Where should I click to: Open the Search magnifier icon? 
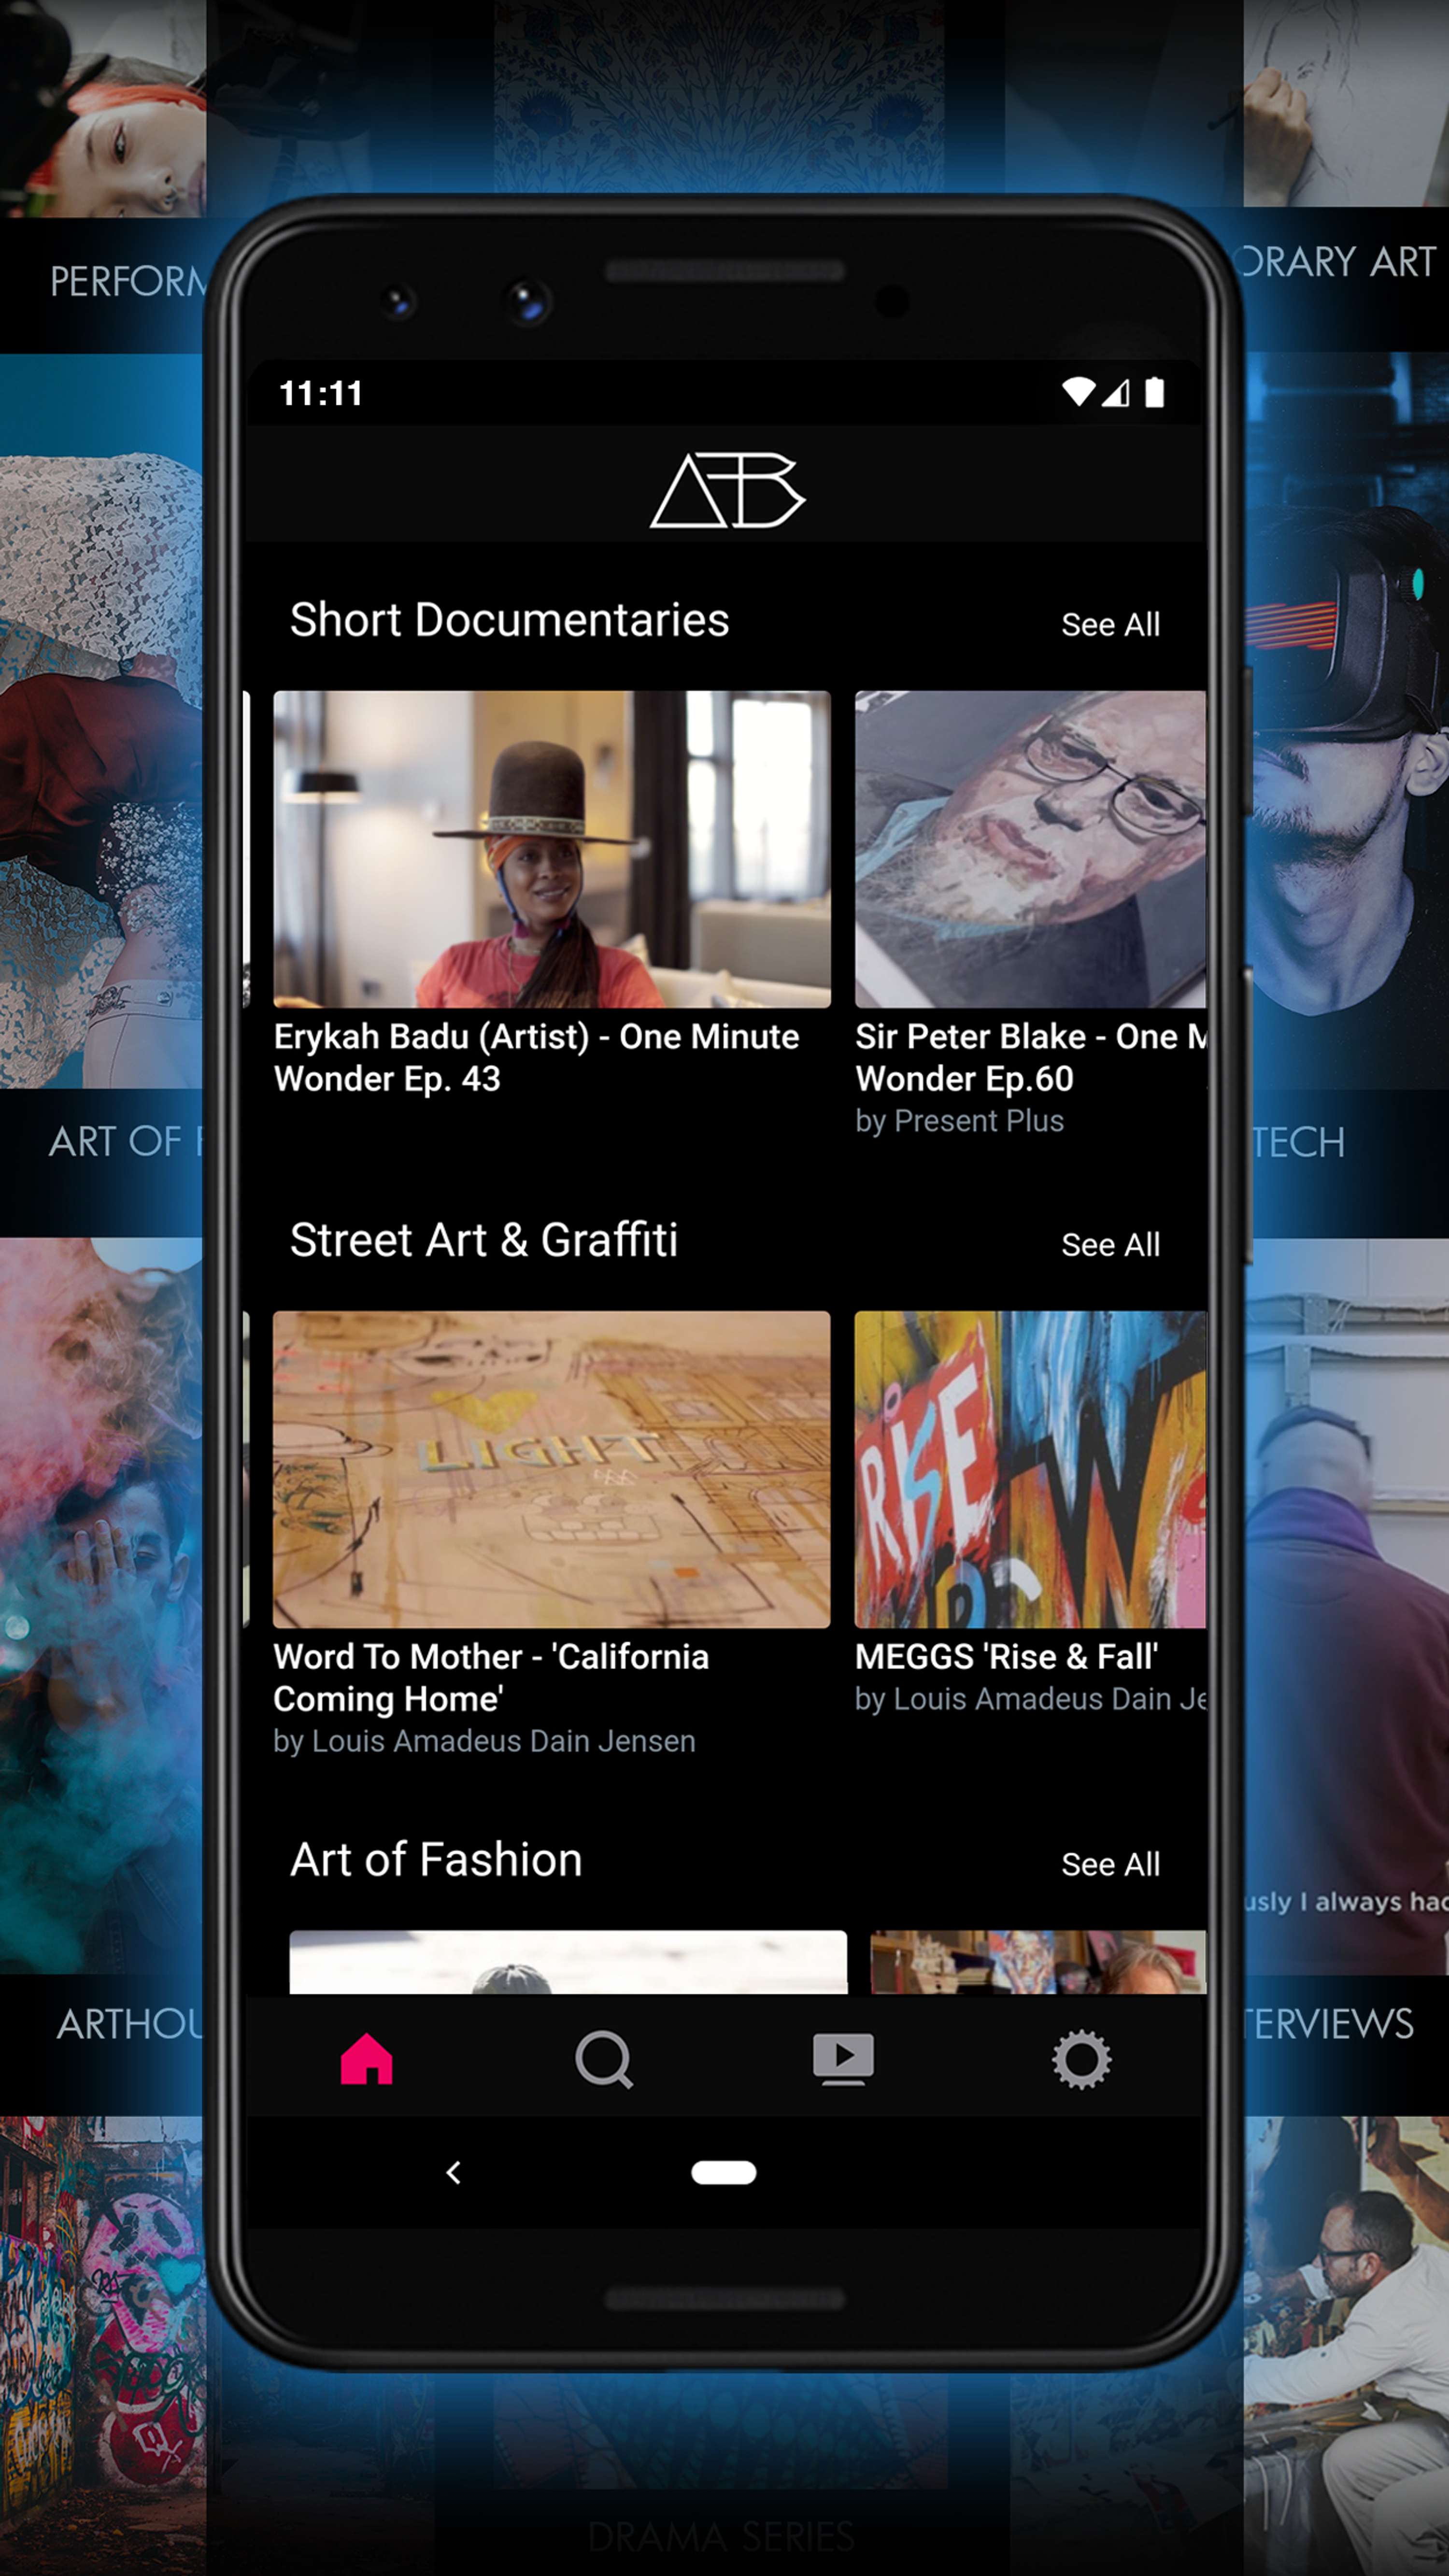pos(604,2060)
